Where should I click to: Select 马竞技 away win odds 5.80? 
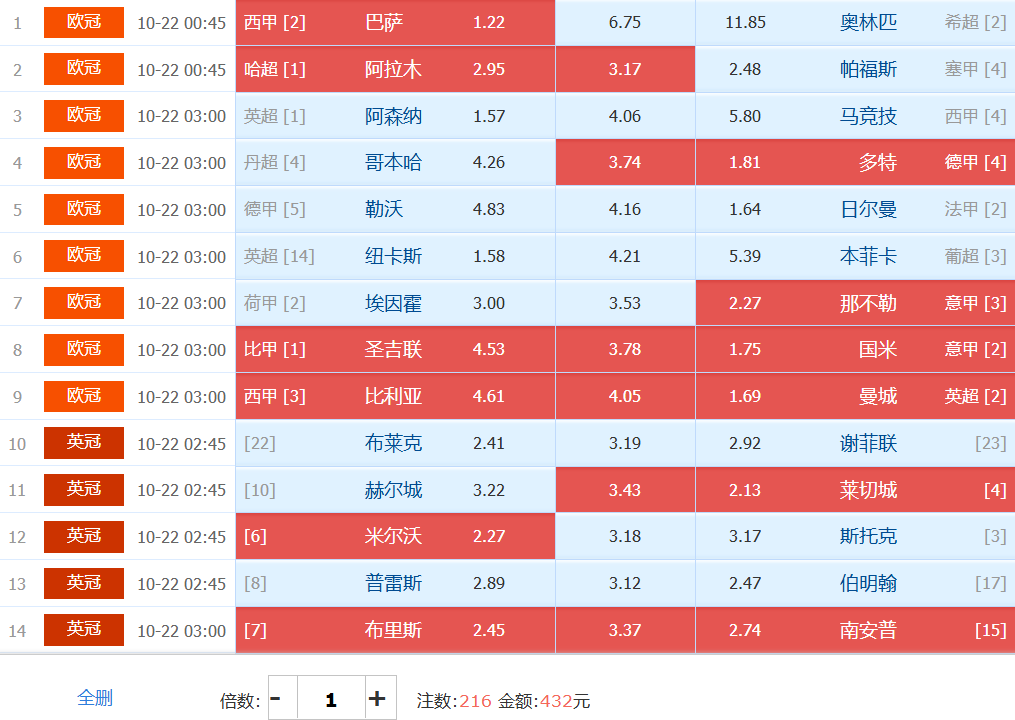tap(855, 116)
